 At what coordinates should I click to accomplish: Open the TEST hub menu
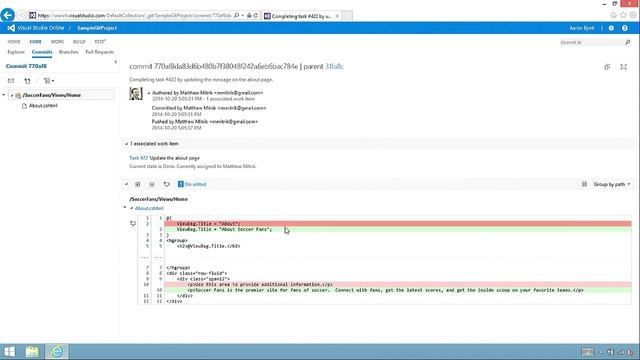pyautogui.click(x=100, y=42)
